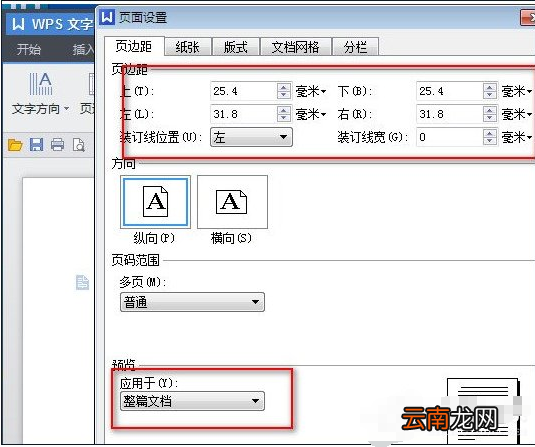Click the left margin 左(L) input field
535x447 pixels.
[244, 114]
